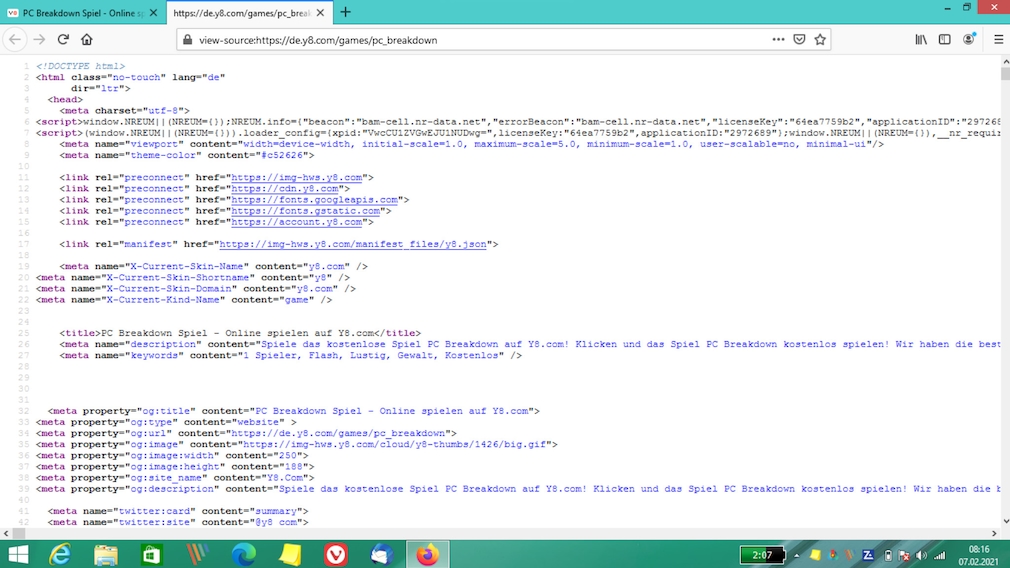This screenshot has width=1010, height=568.
Task: Launch Vivaldi from the taskbar
Action: (336, 554)
